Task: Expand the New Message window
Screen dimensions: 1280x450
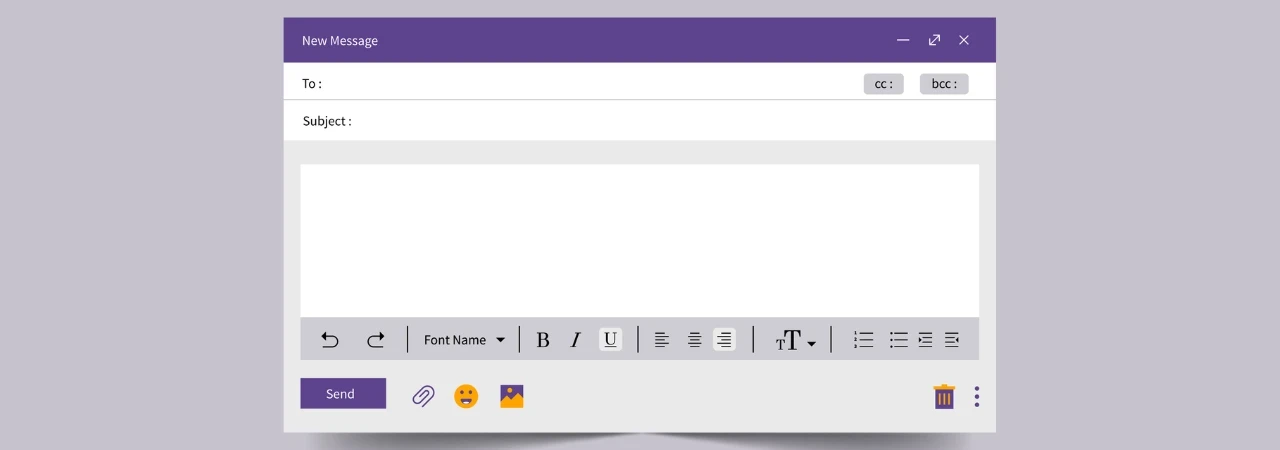Action: tap(934, 40)
